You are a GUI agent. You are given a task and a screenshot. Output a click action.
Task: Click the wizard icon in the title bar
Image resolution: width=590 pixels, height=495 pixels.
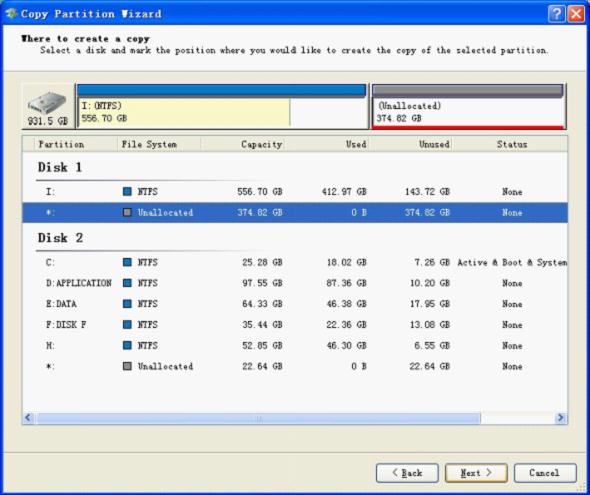(x=11, y=14)
